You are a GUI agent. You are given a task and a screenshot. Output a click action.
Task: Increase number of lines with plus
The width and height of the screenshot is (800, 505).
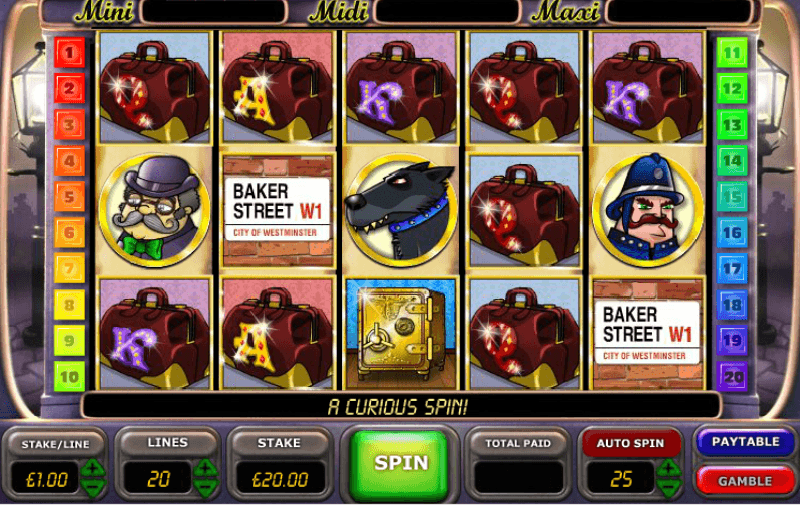coord(205,468)
